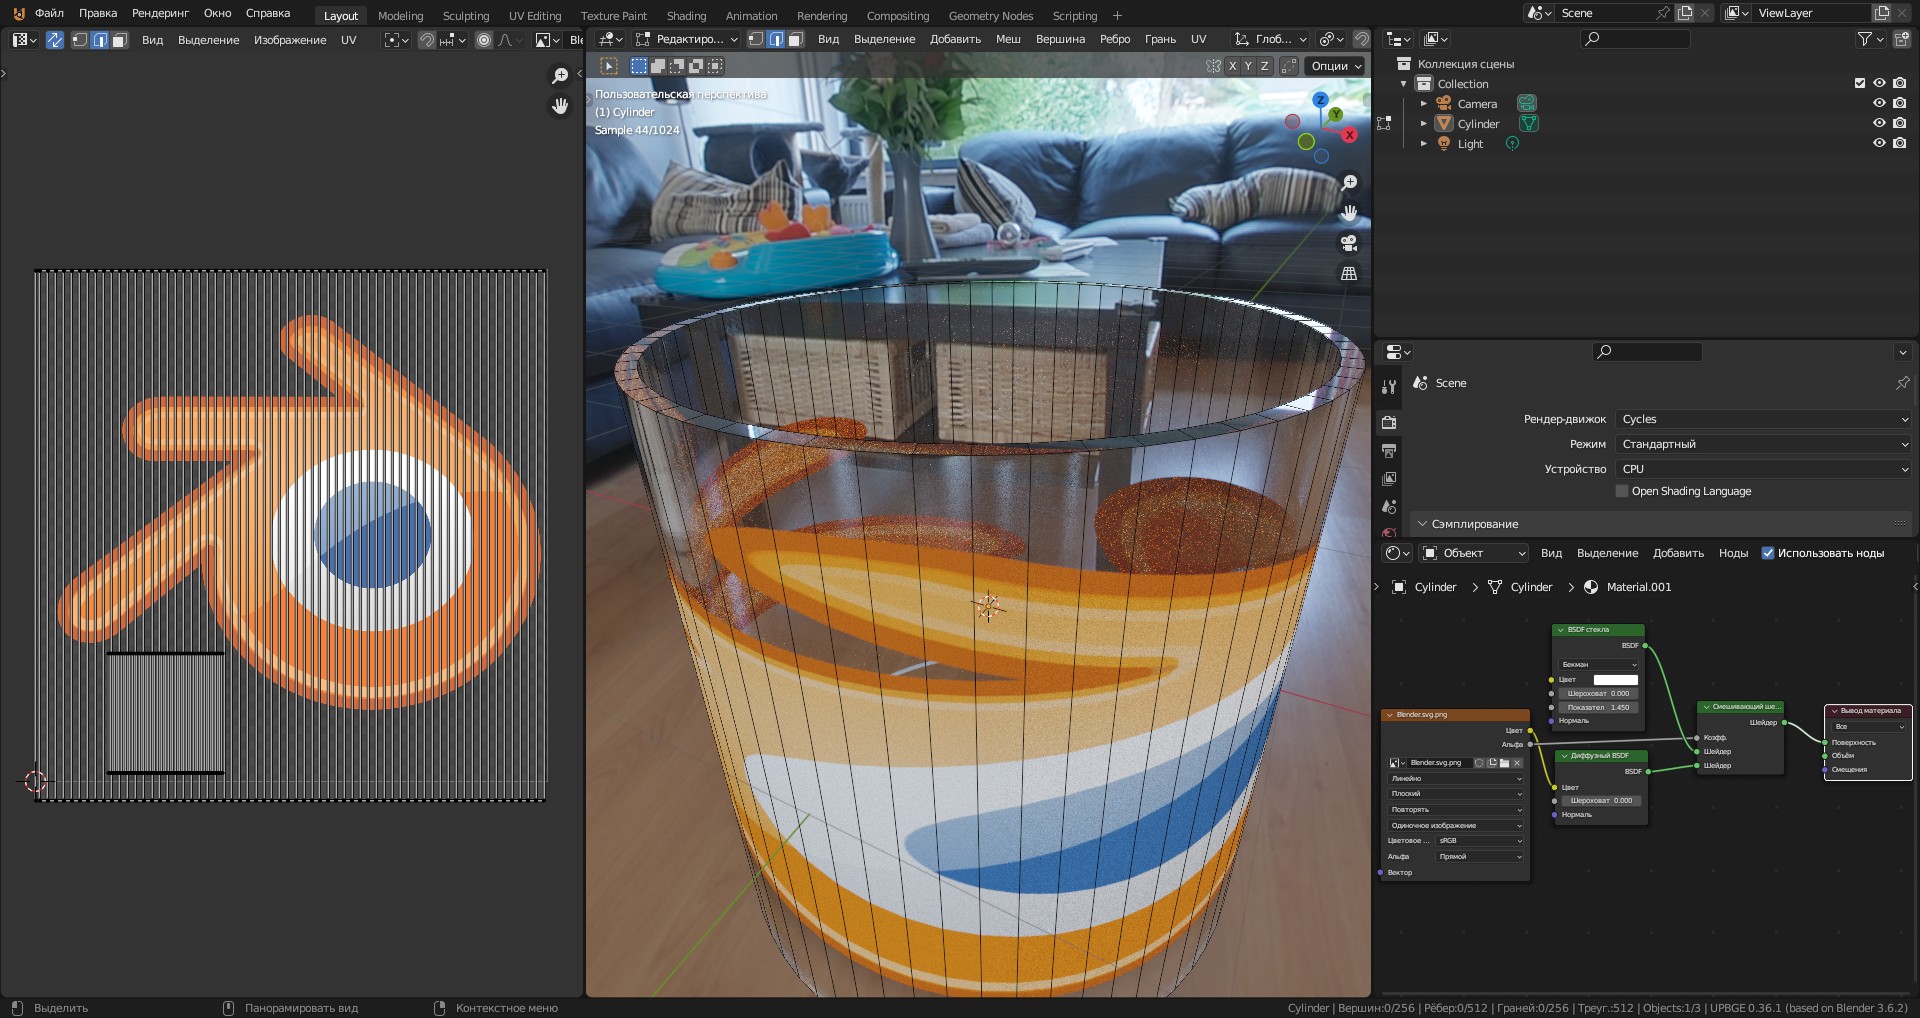The width and height of the screenshot is (1920, 1018).
Task: Open the Рендеринг menu
Action: click(x=160, y=13)
